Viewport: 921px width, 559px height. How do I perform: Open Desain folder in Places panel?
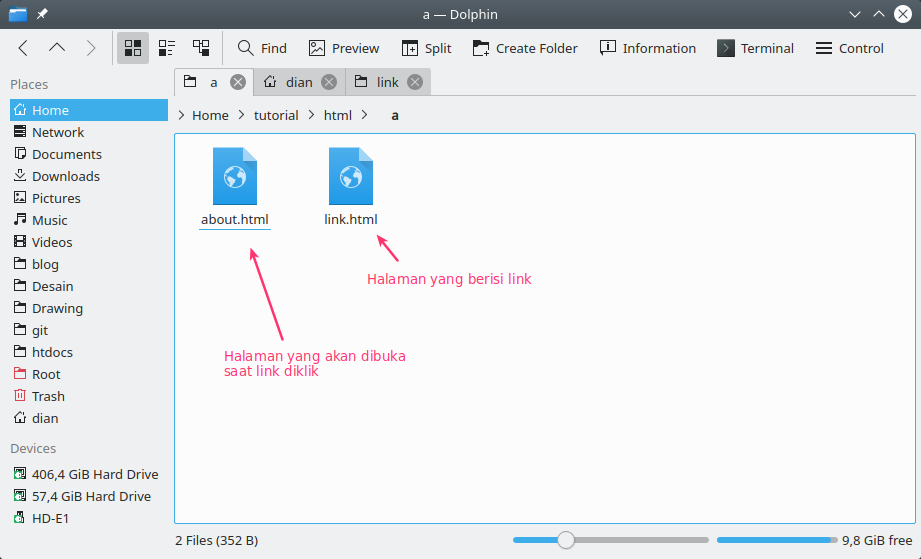click(89, 287)
